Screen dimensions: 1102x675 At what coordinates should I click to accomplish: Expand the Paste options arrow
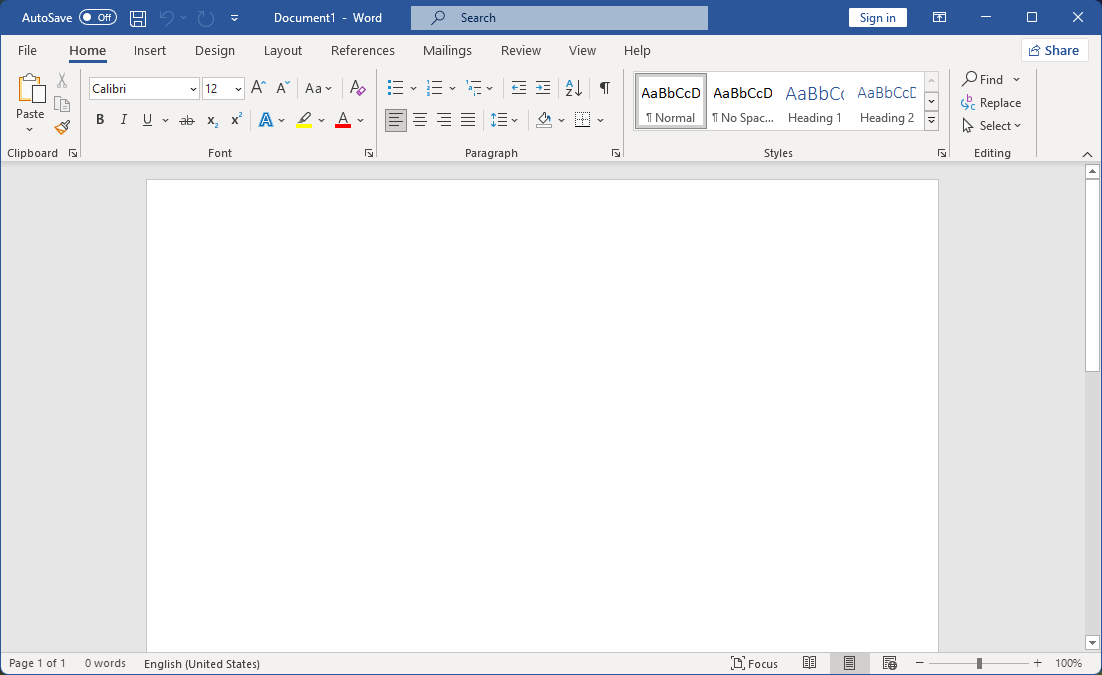pyautogui.click(x=30, y=129)
